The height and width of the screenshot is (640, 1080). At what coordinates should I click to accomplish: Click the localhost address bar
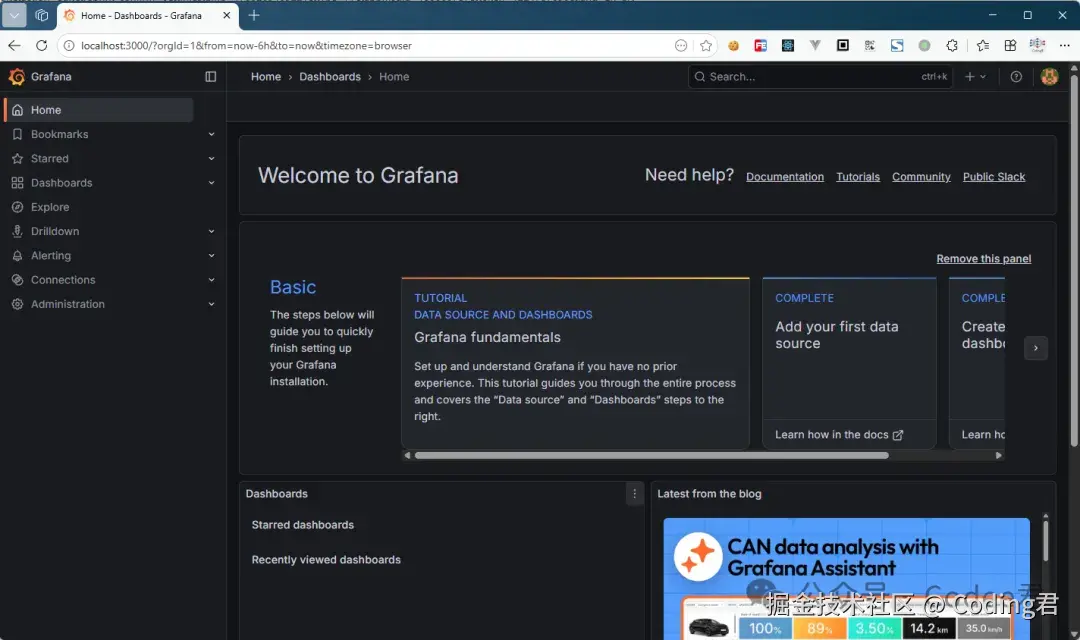click(x=372, y=45)
